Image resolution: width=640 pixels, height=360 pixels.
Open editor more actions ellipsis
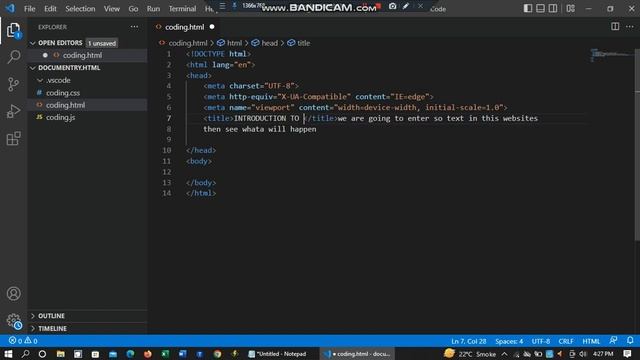[x=630, y=27]
